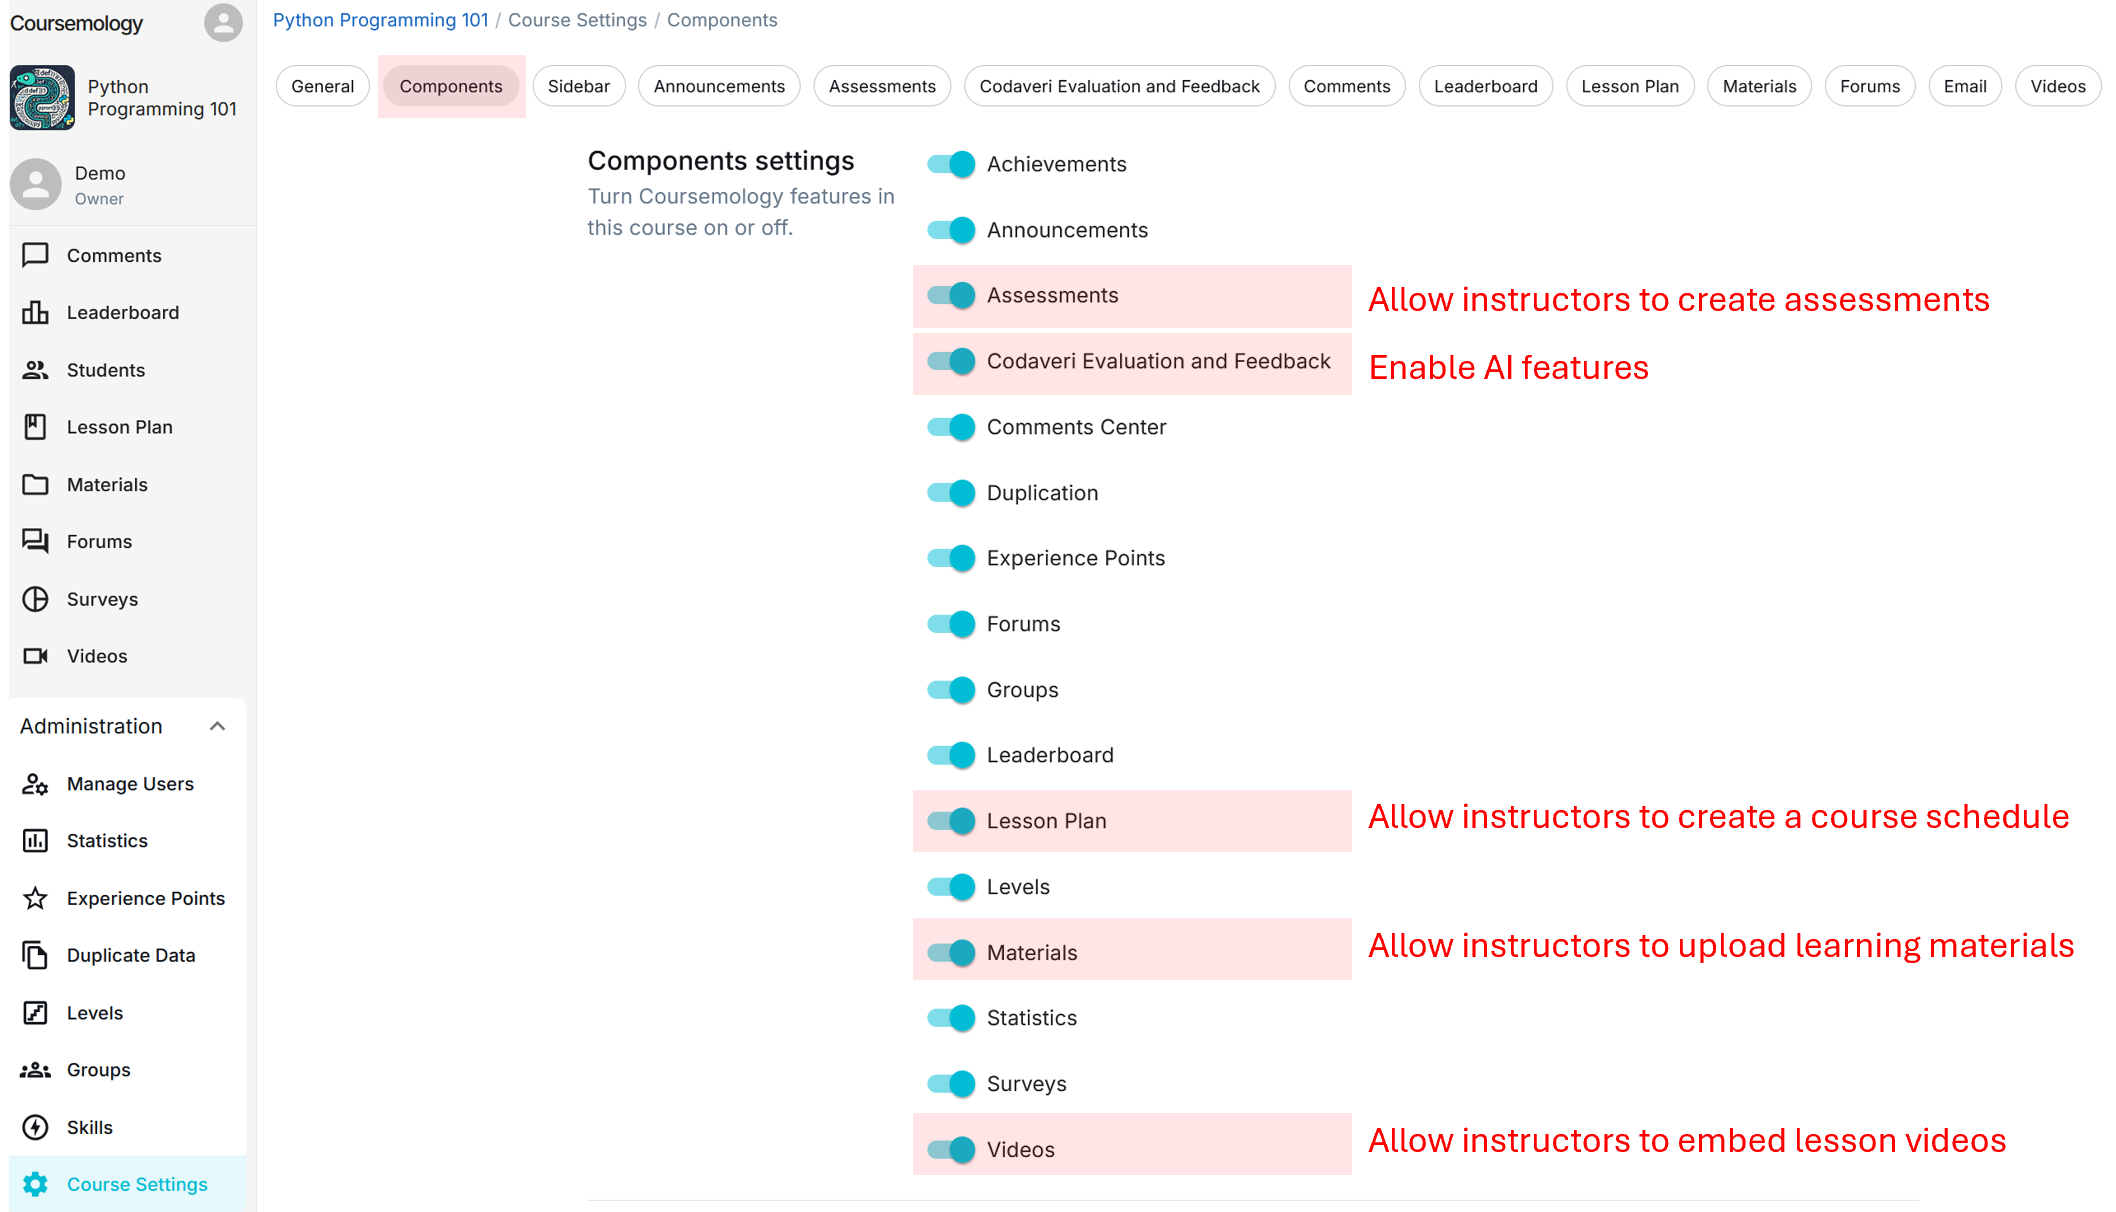Click the Demo owner profile avatar
The height and width of the screenshot is (1212, 2116).
point(36,184)
